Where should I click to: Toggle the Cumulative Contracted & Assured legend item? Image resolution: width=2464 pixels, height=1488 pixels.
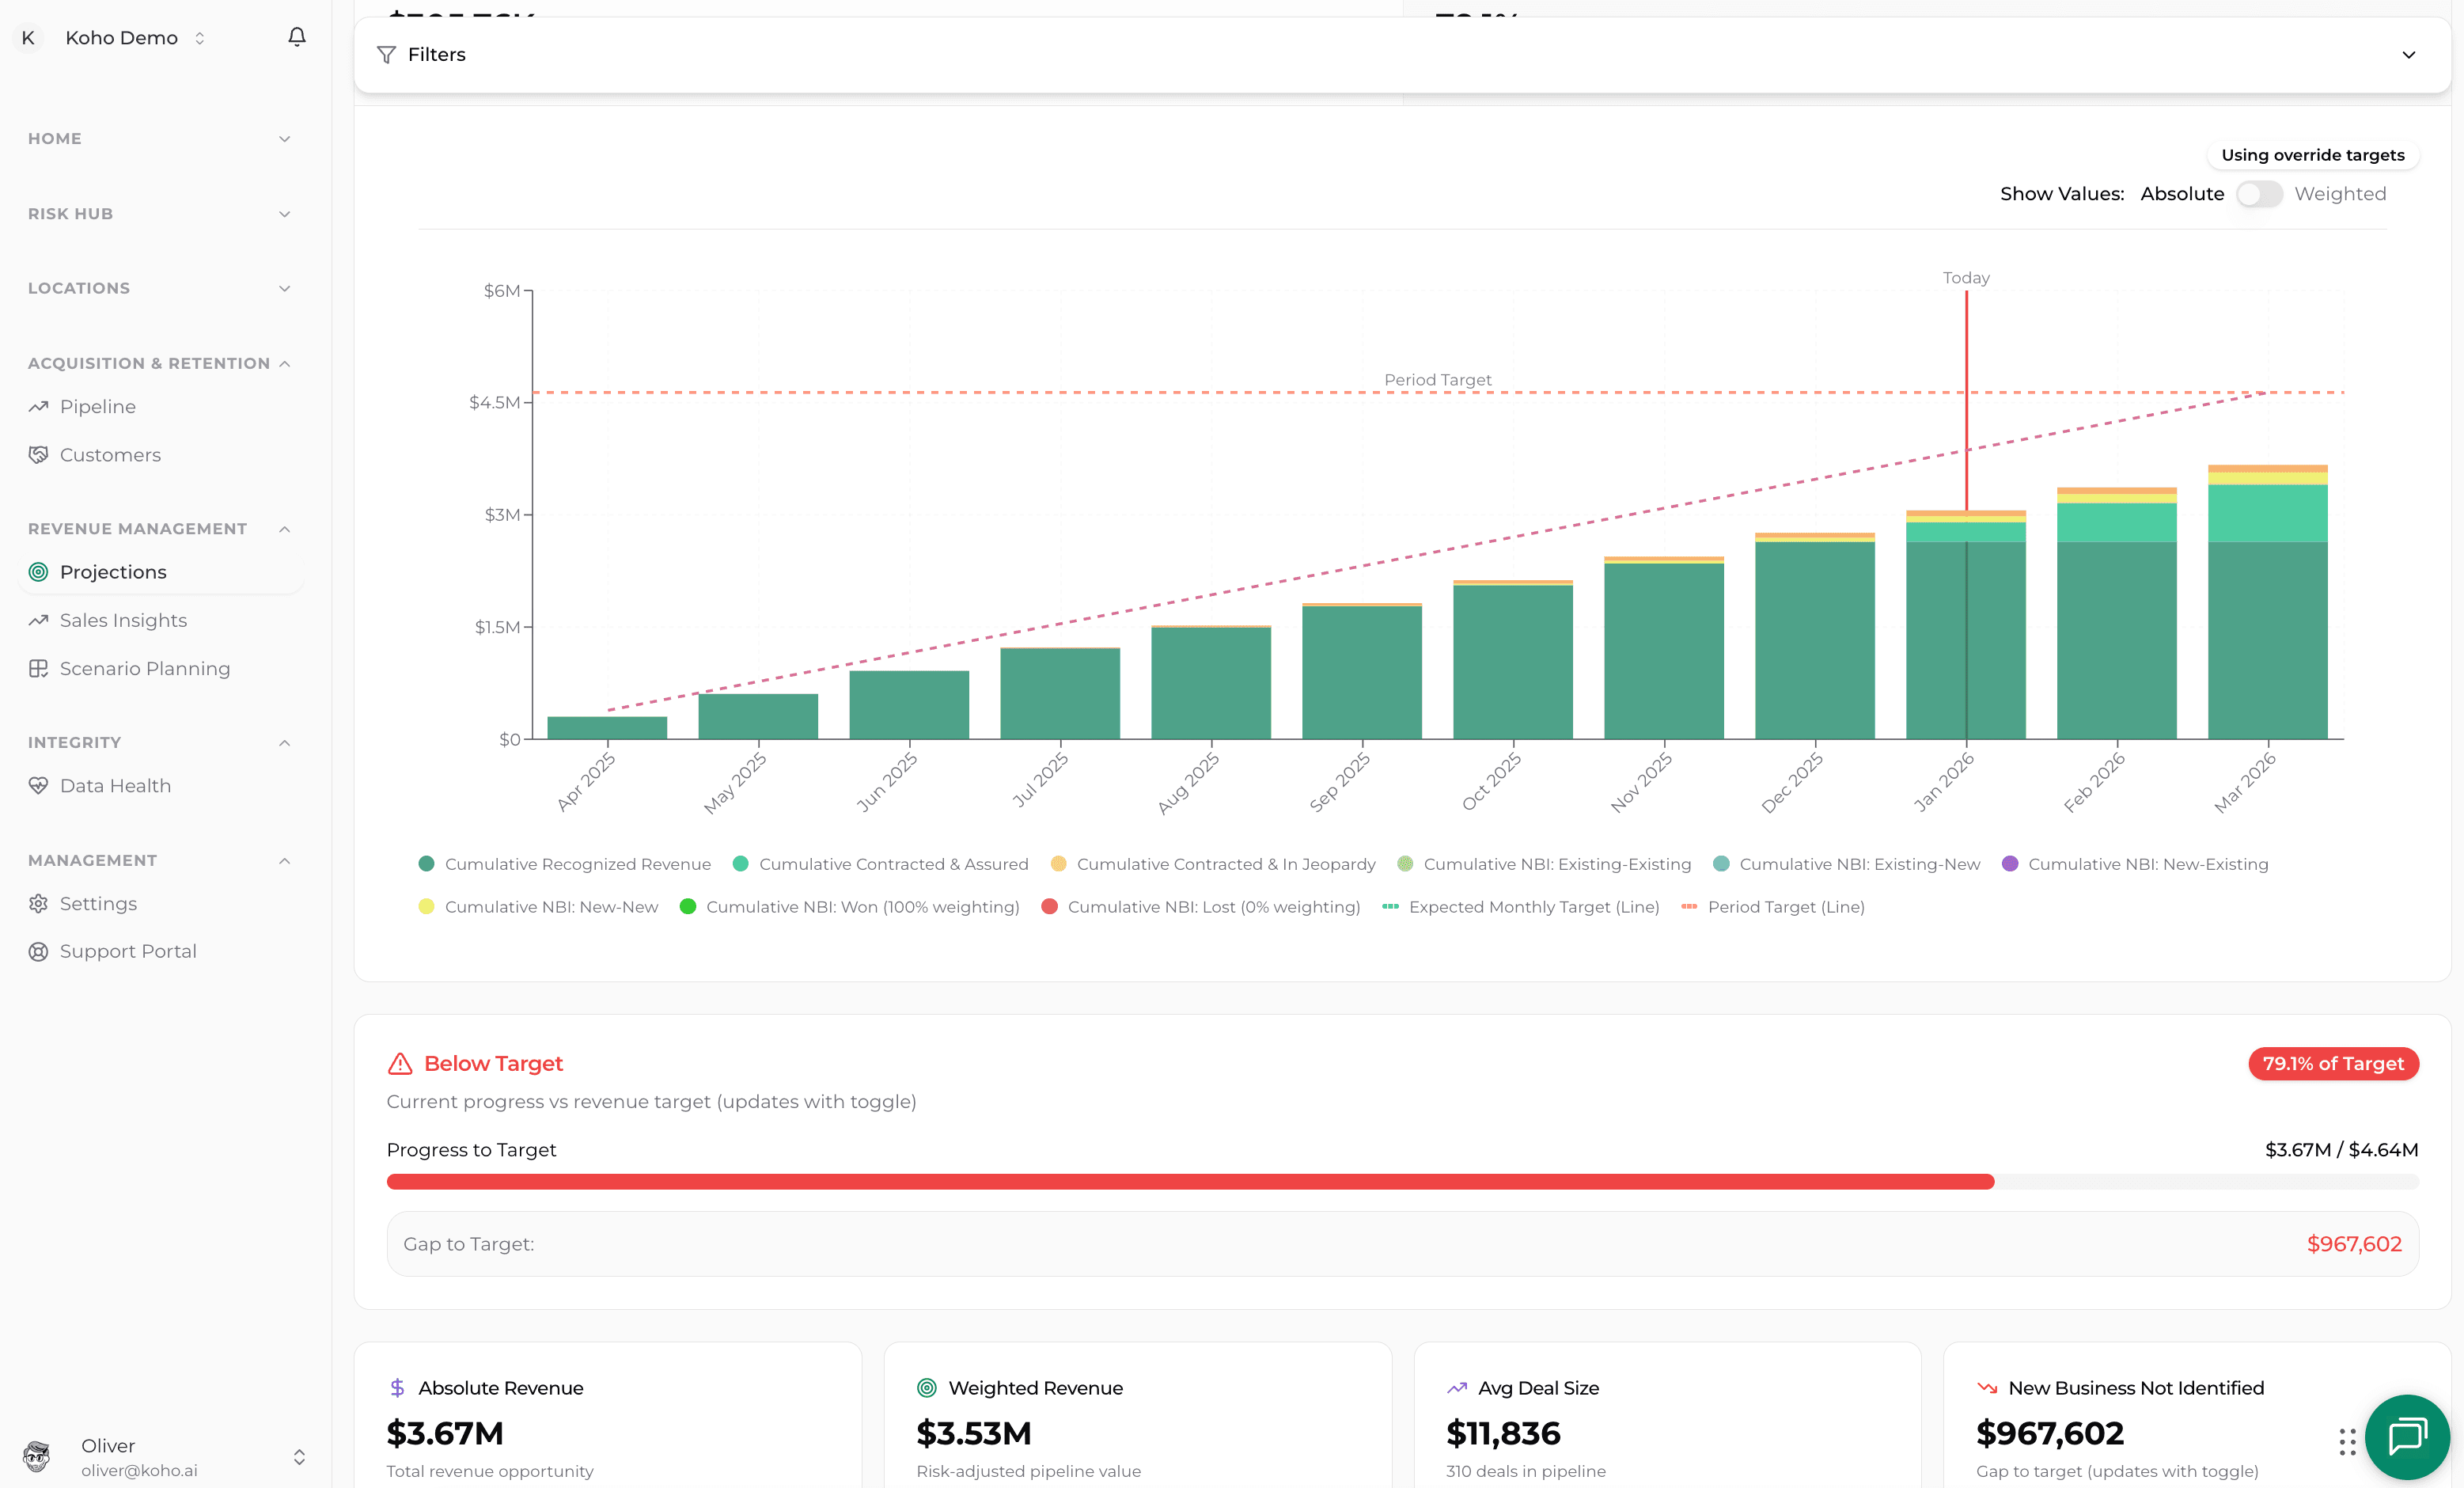(x=880, y=863)
